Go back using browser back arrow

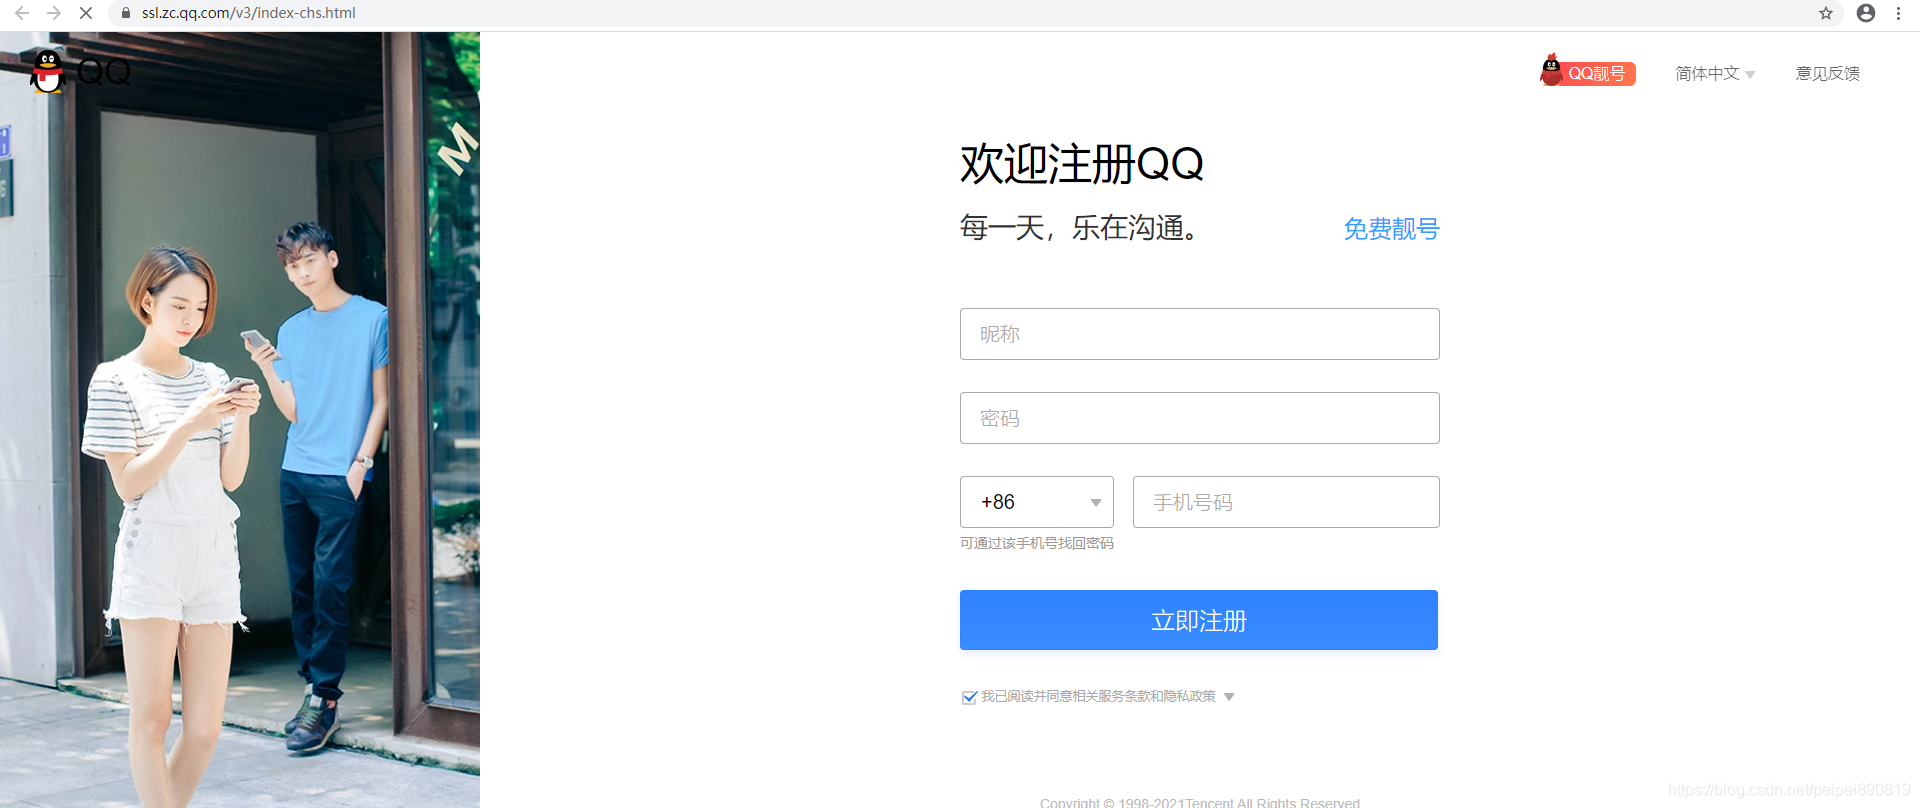click(x=21, y=13)
